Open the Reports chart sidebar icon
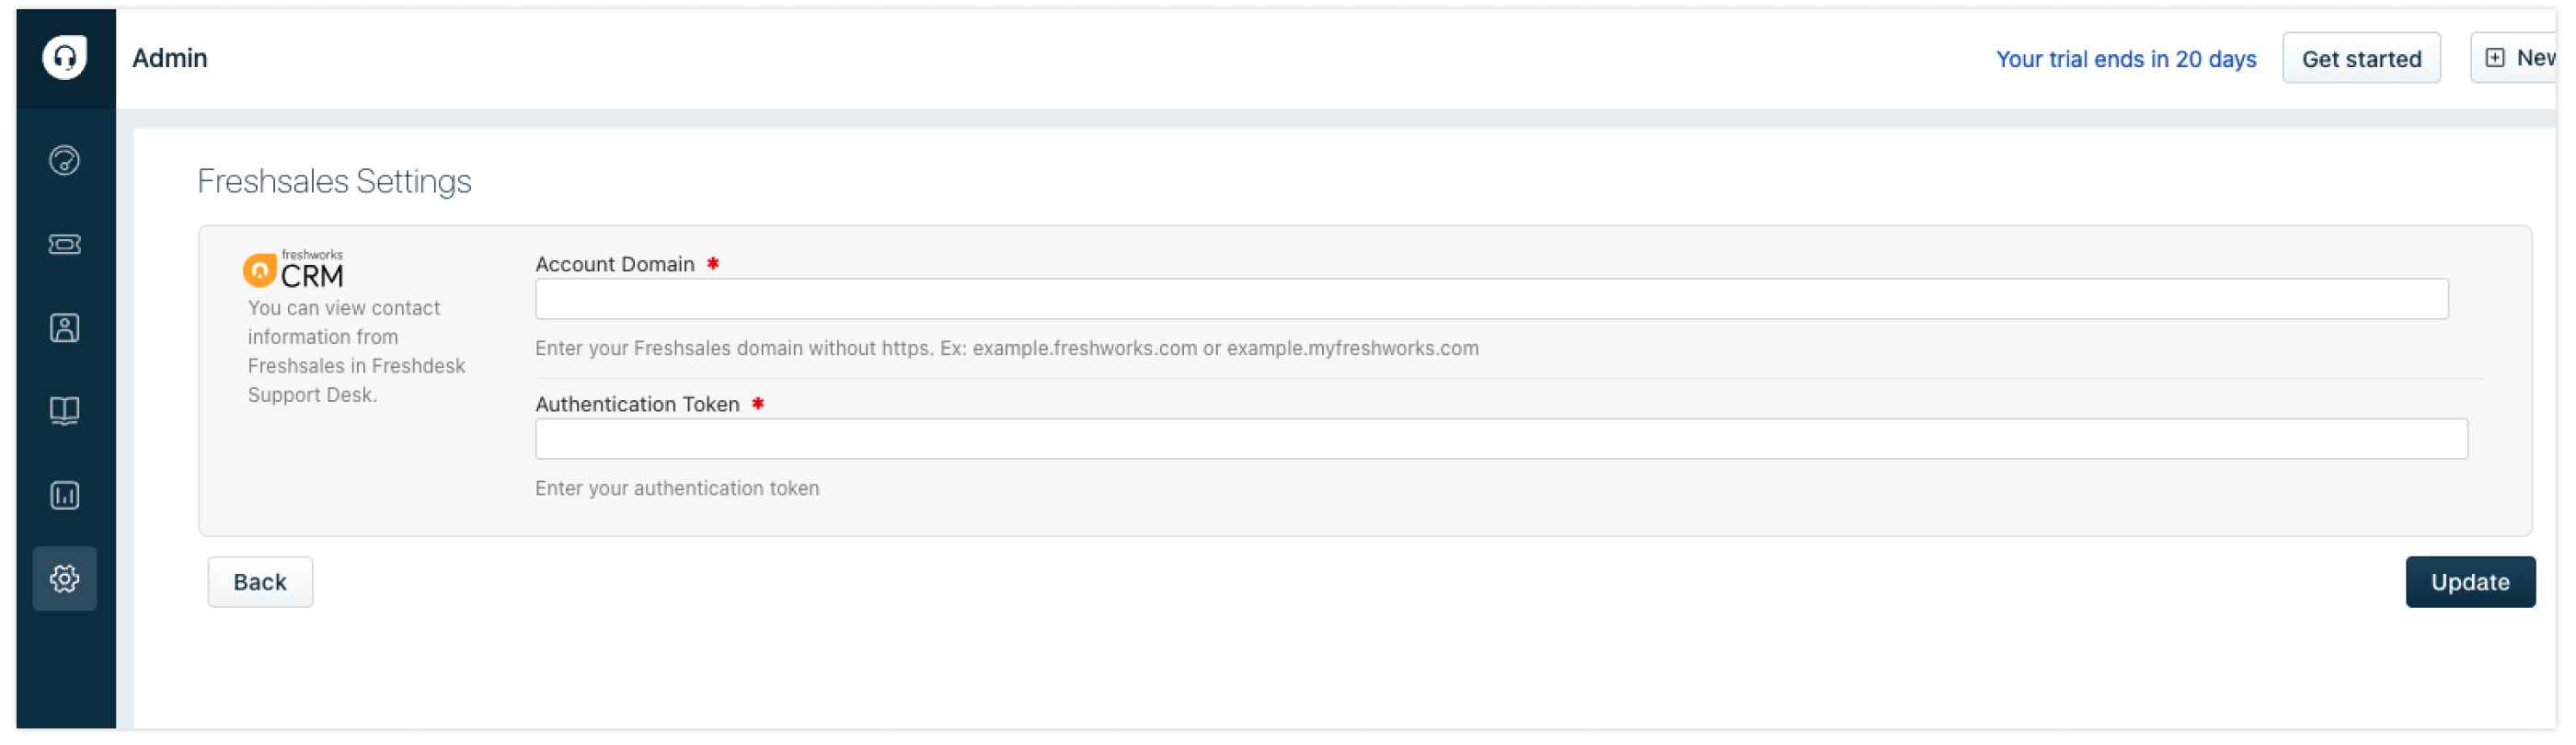2576x745 pixels. (x=65, y=496)
